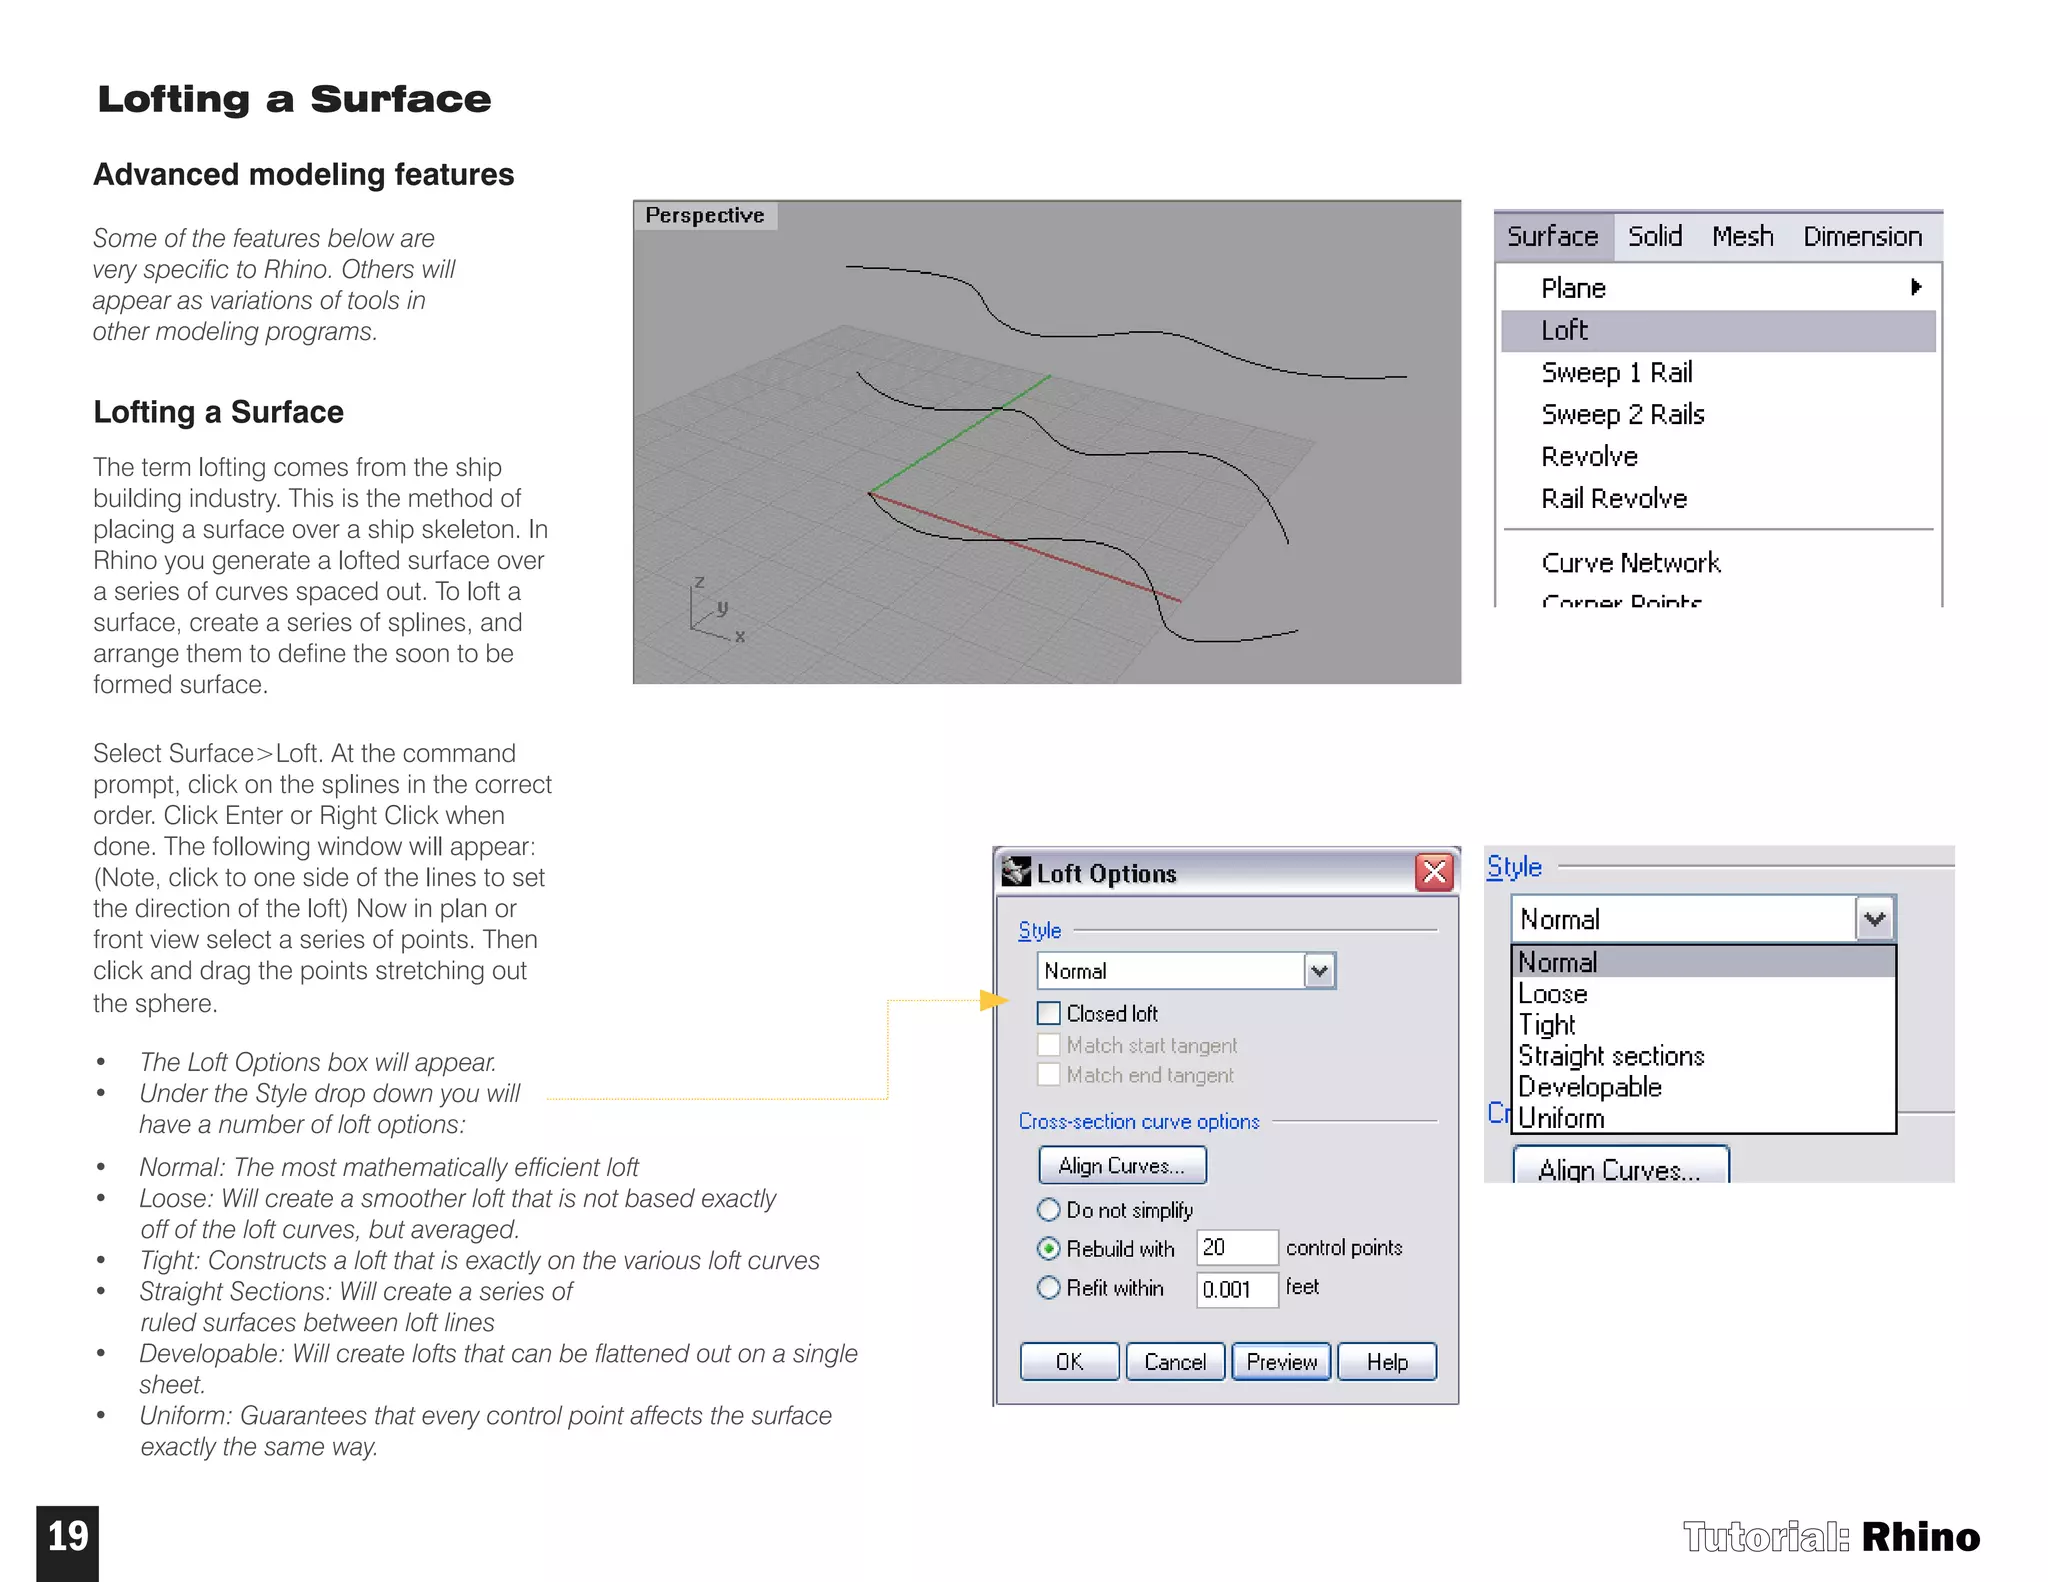
Task: Click the Preview button
Action: (x=1281, y=1361)
